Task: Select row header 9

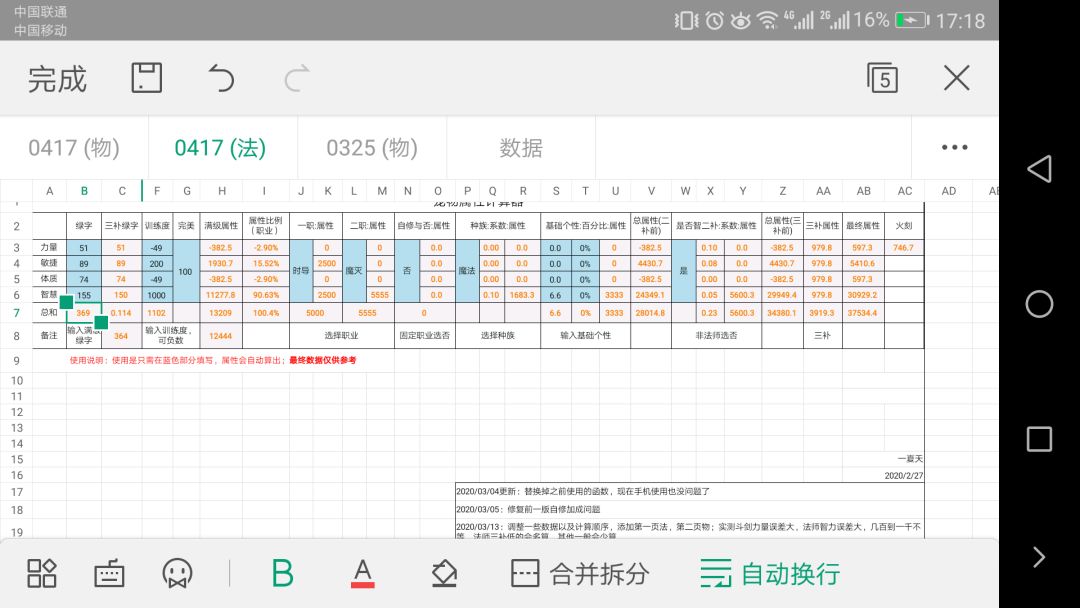Action: [x=17, y=360]
